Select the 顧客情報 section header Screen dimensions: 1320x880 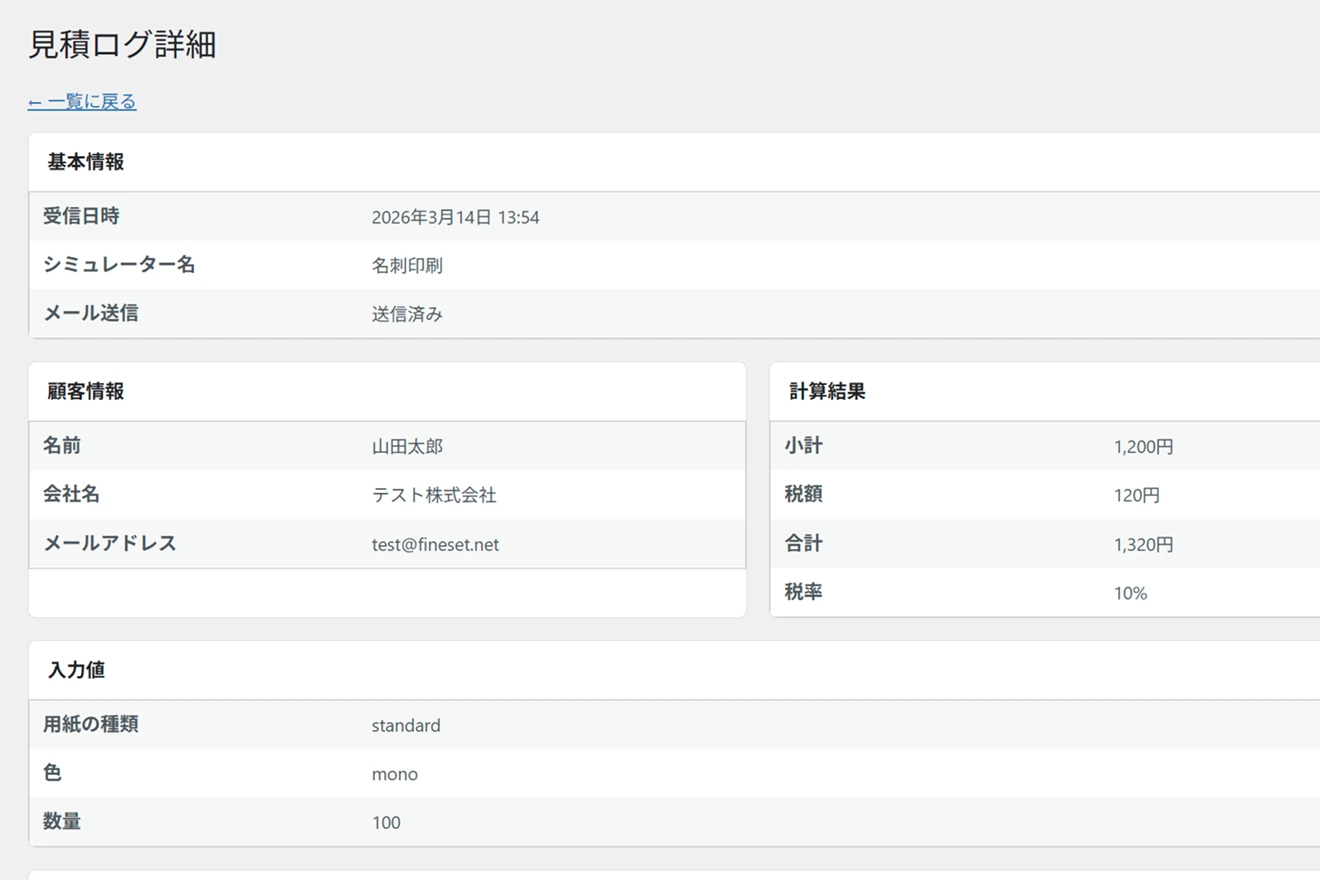pos(86,392)
